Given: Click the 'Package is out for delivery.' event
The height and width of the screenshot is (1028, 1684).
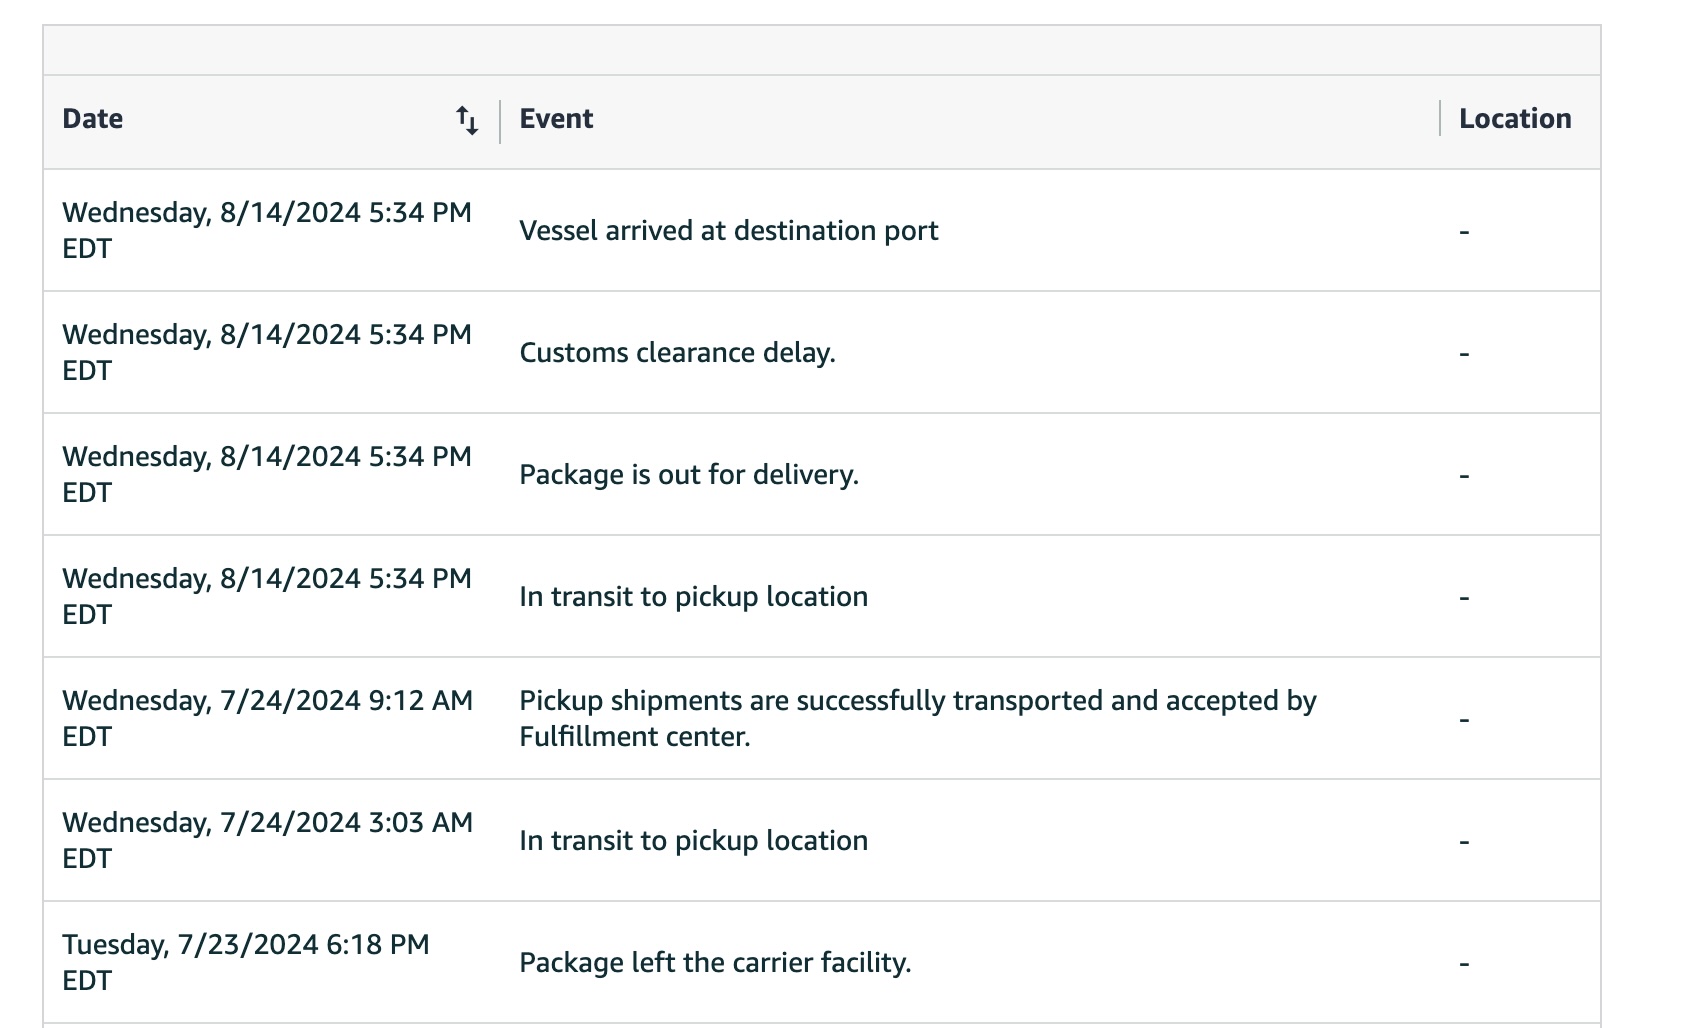Looking at the screenshot, I should [x=689, y=475].
